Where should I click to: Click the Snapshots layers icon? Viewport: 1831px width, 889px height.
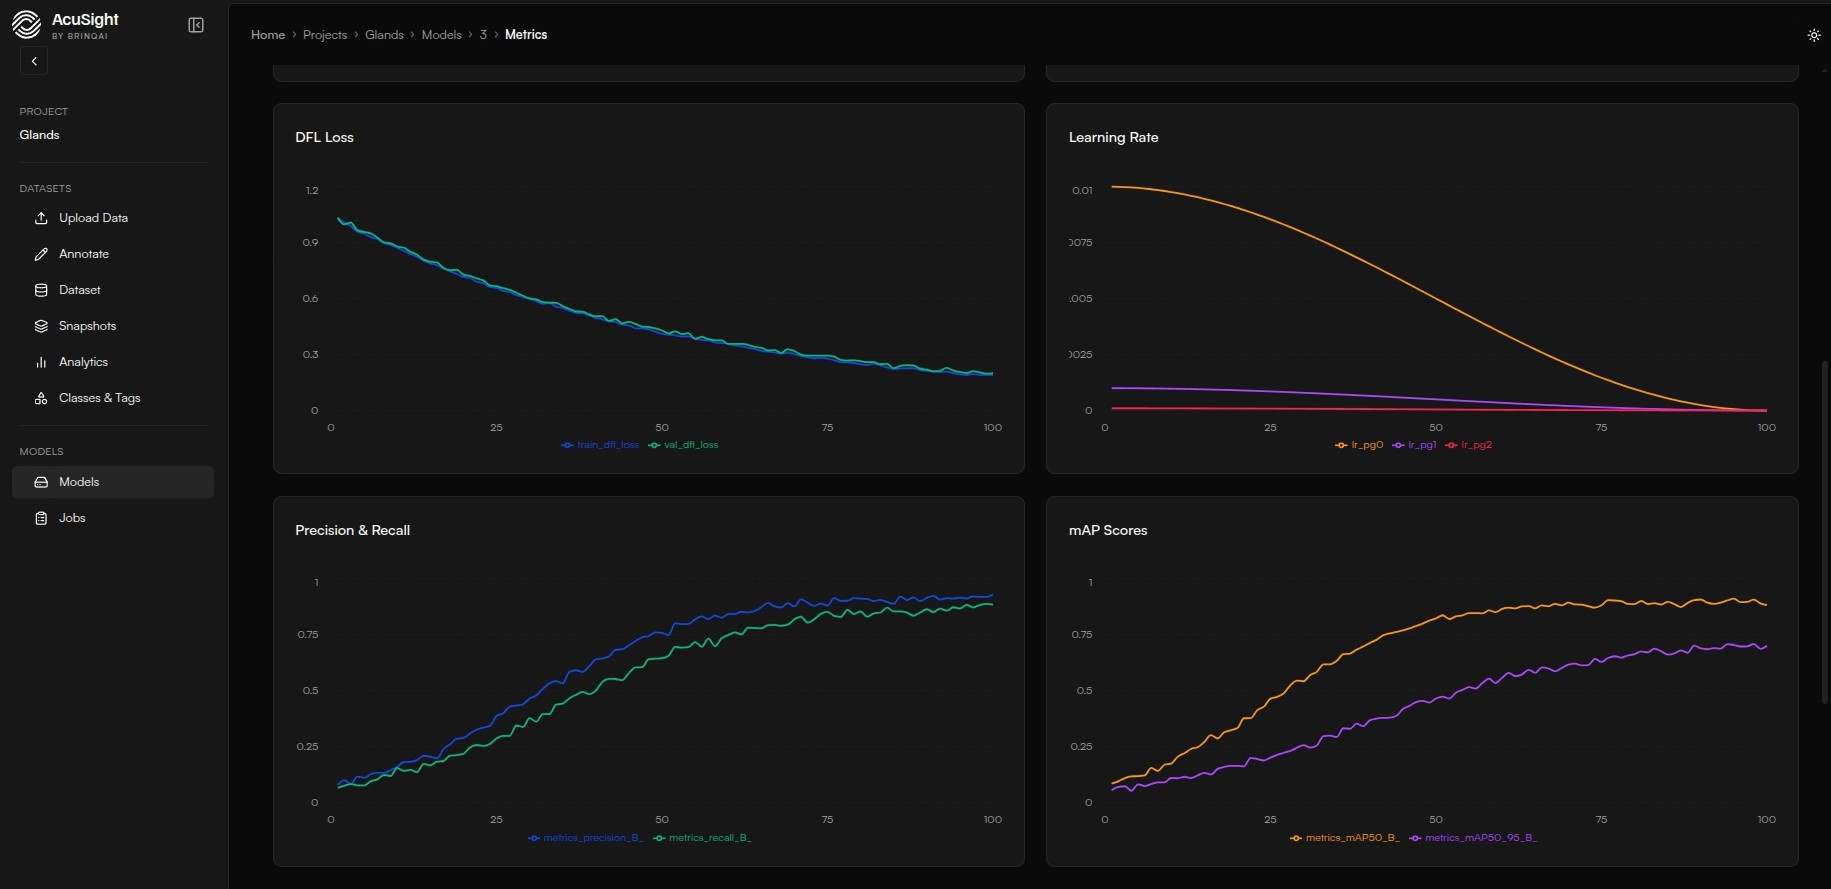point(41,326)
